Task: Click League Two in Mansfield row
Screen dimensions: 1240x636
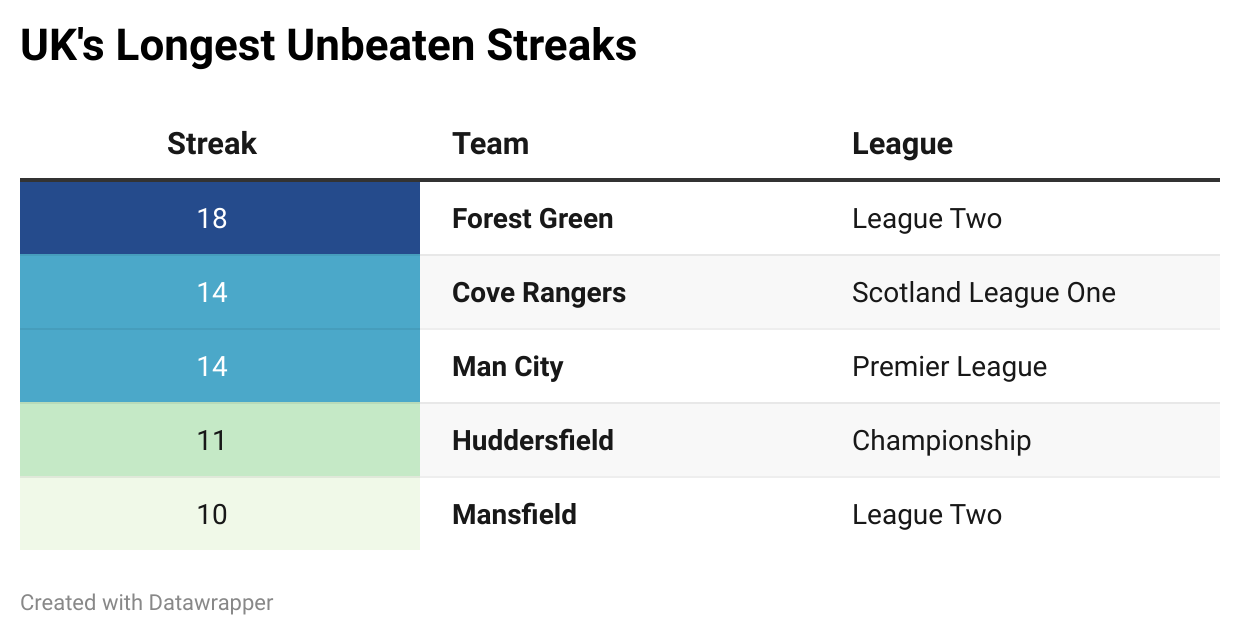Action: pos(927,514)
